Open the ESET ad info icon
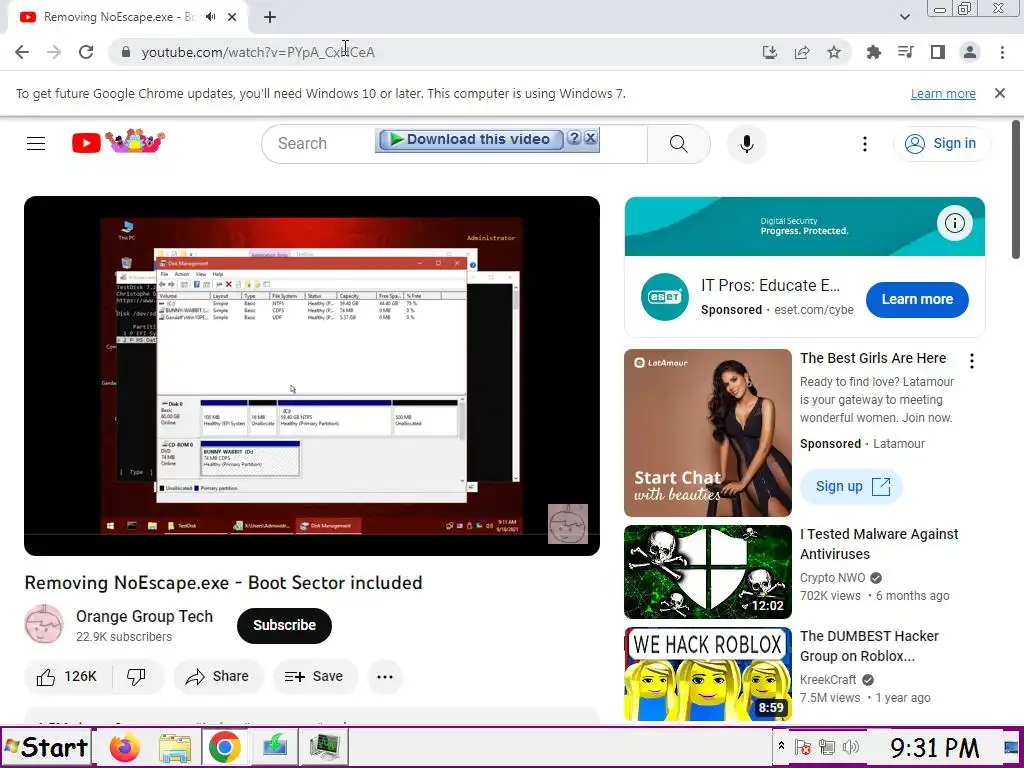Viewport: 1024px width, 768px height. tap(955, 223)
